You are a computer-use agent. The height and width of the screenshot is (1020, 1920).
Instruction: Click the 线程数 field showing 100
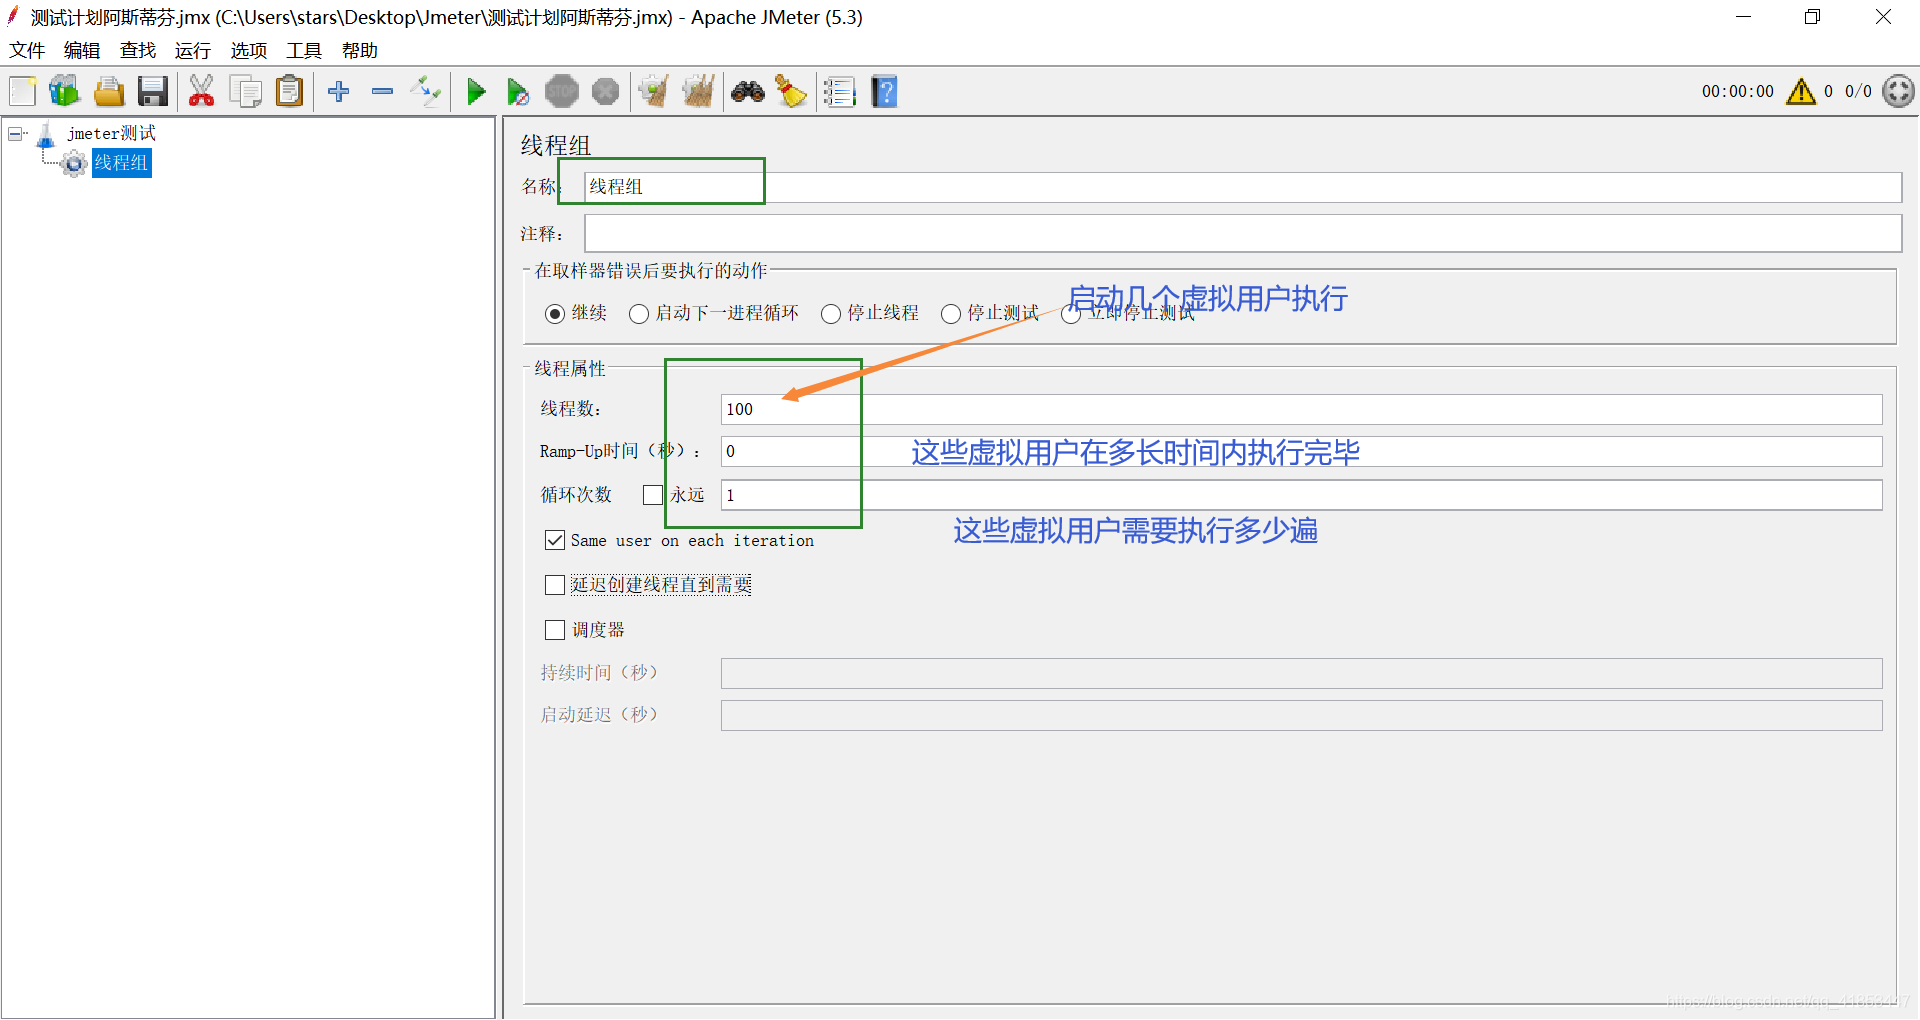click(x=1301, y=409)
